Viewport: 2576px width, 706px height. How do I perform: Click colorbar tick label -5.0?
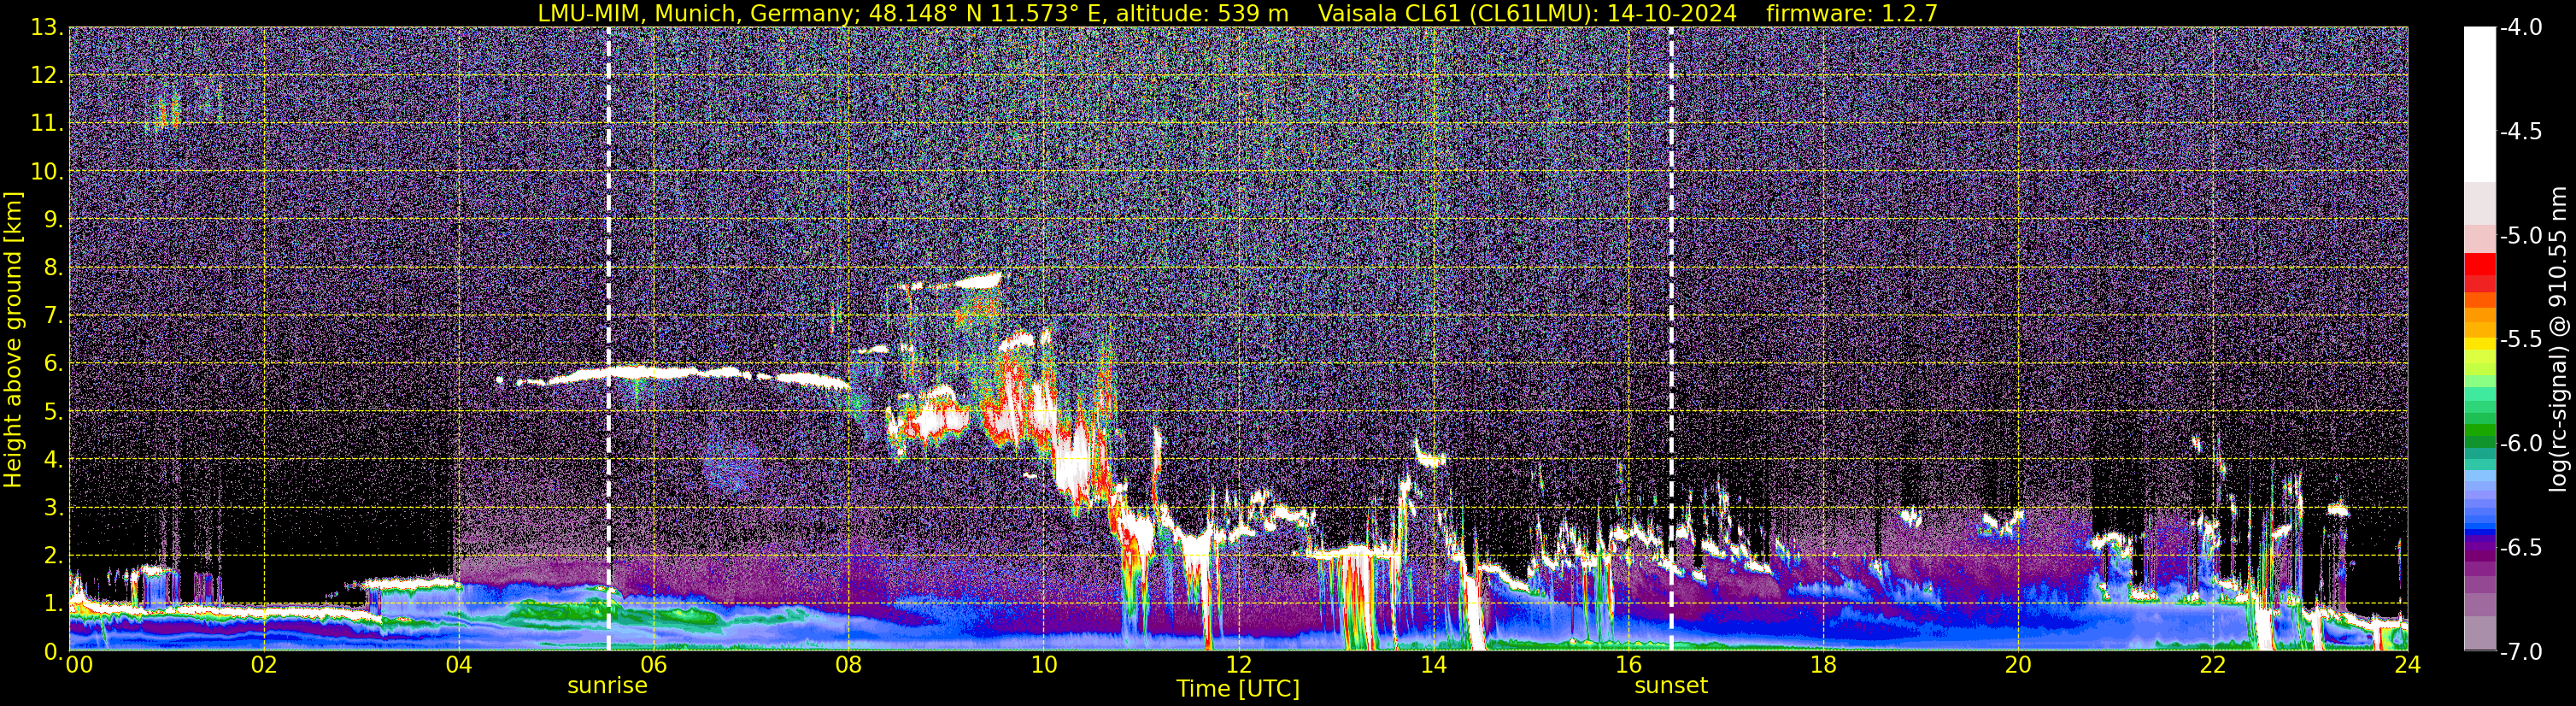click(x=2521, y=236)
